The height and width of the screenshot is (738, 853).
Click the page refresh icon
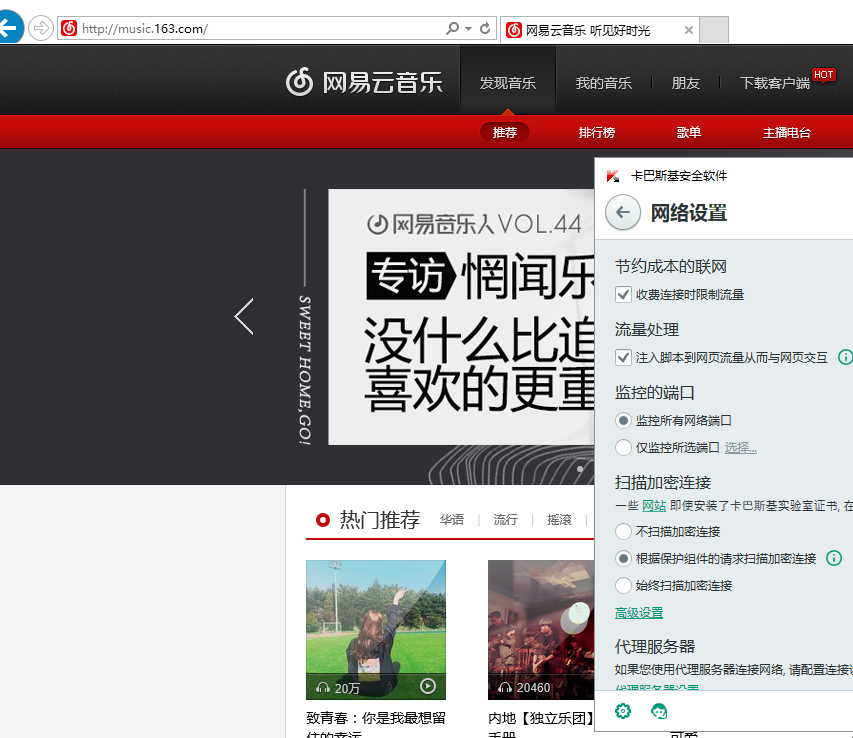(x=485, y=28)
